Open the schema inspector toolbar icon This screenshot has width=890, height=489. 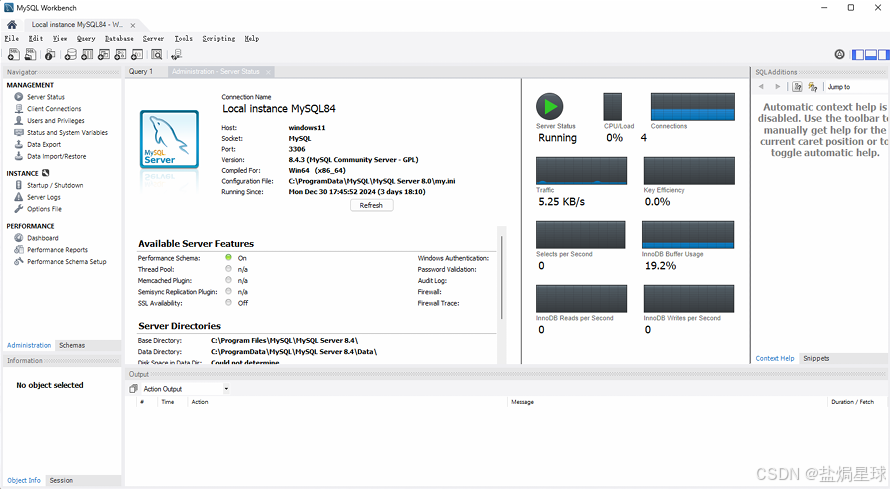(x=50, y=54)
